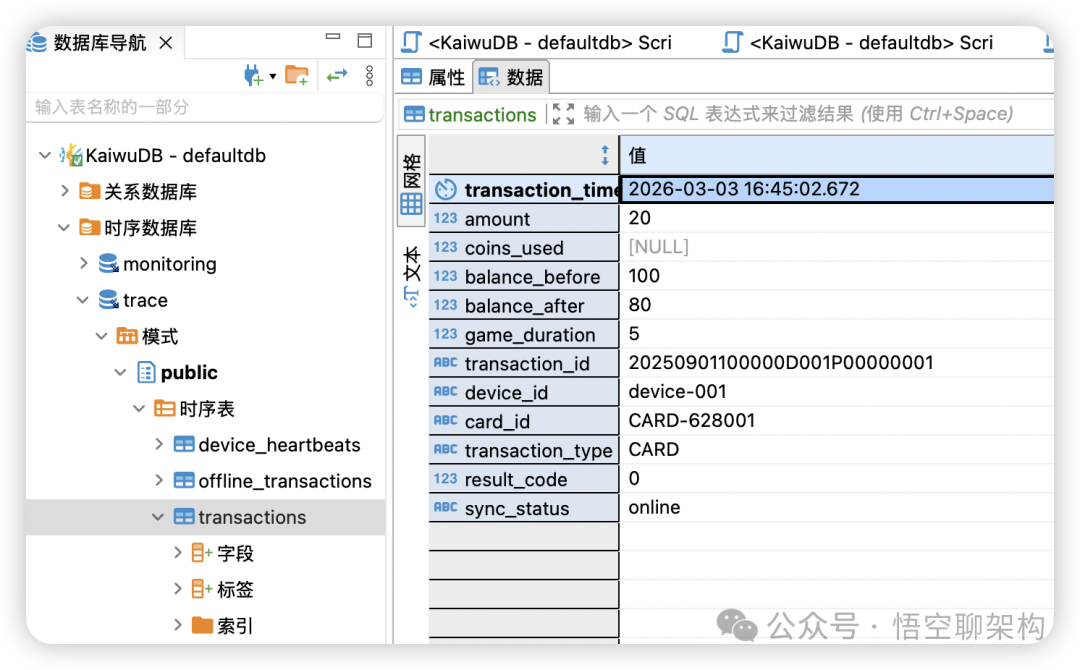1080x670 pixels.
Task: Select the transactions table in the tree
Action: pos(252,517)
